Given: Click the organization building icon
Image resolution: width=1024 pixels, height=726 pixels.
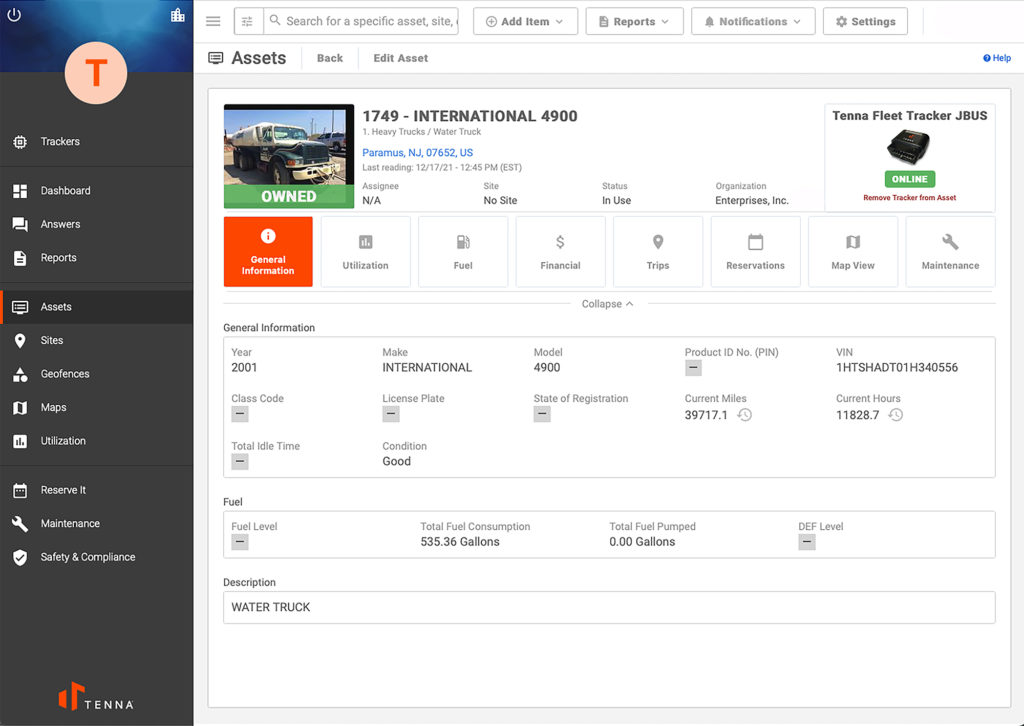Looking at the screenshot, I should [178, 15].
